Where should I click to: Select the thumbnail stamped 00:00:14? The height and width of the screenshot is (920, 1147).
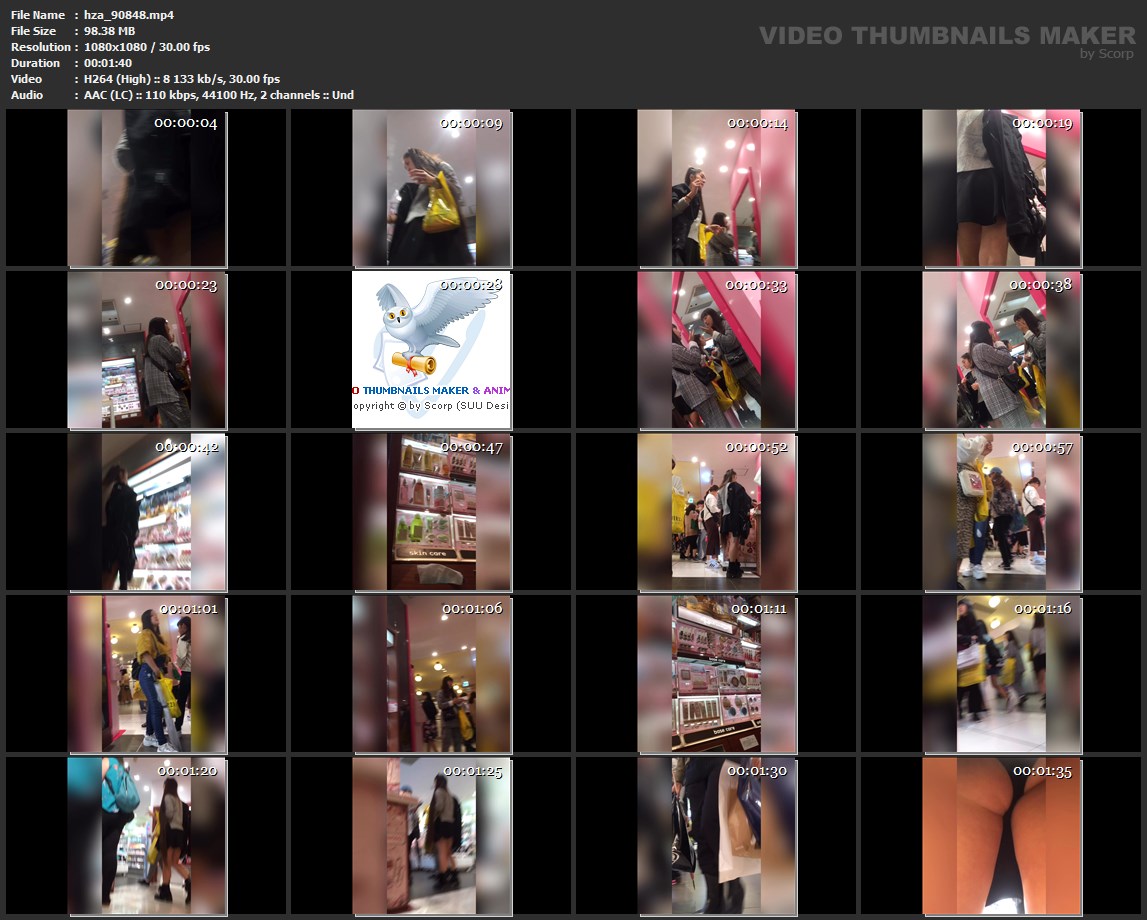(x=717, y=189)
